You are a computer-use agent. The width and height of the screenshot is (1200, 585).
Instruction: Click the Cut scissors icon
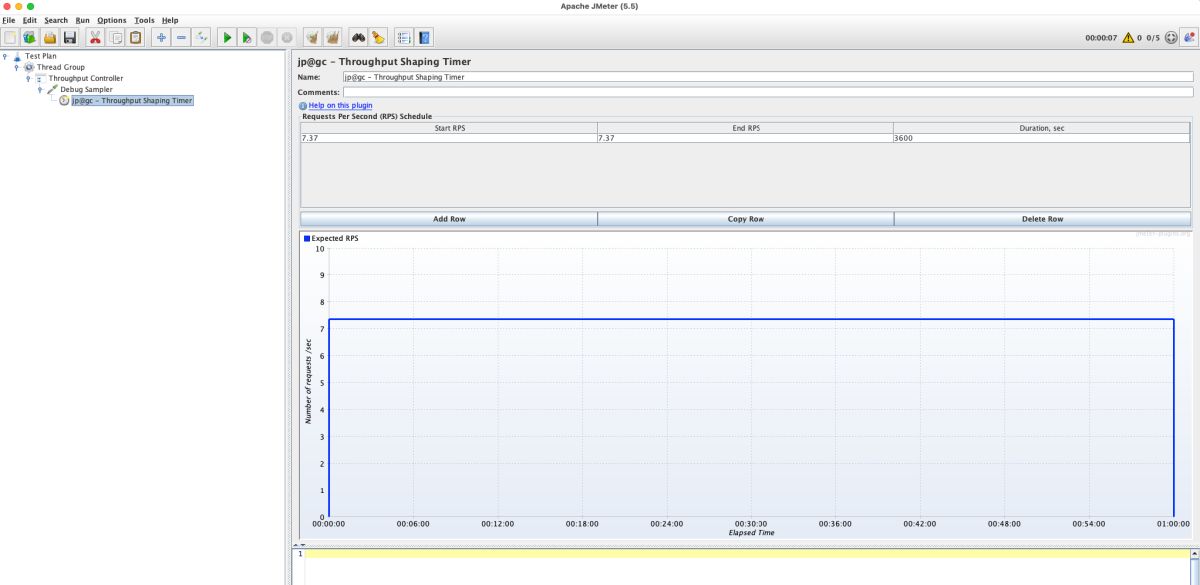tap(95, 37)
